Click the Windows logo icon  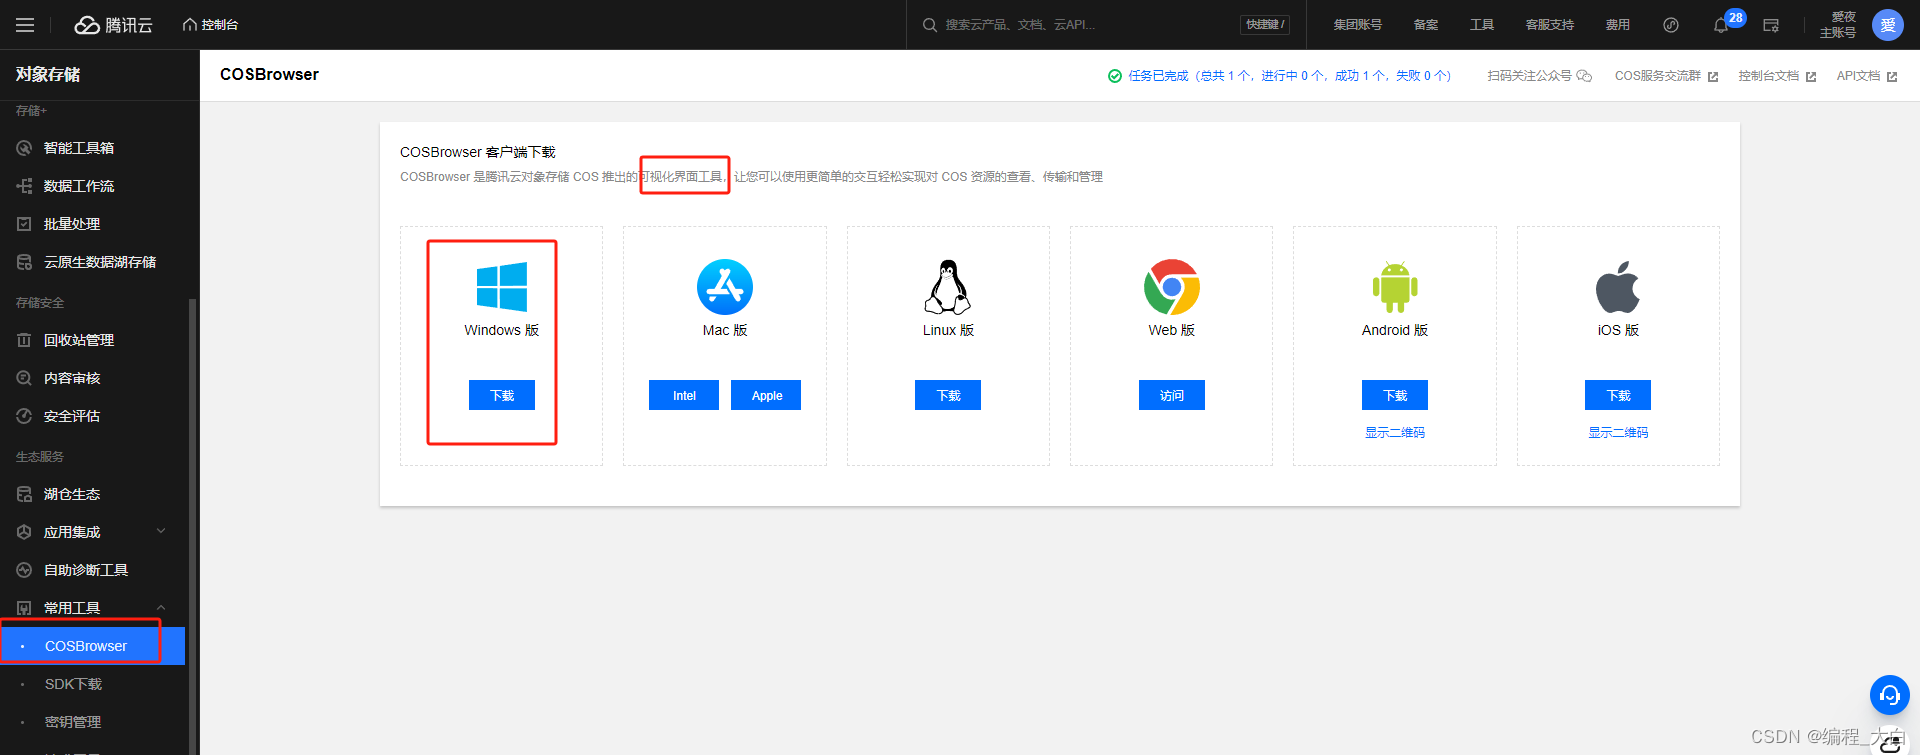[x=502, y=287]
